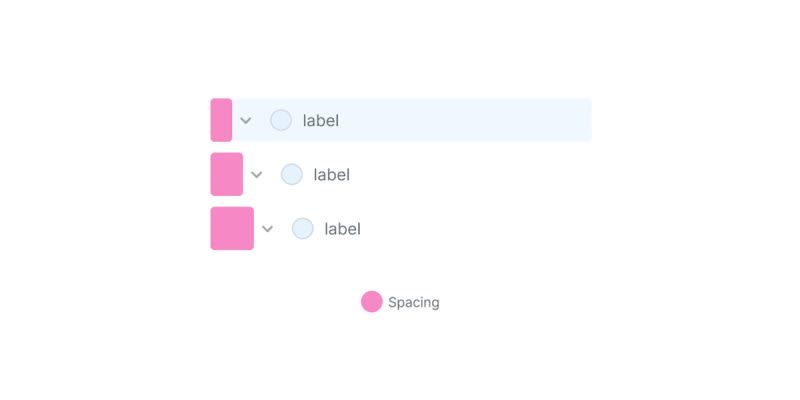
Task: Click the avatar circle beside the top label
Action: click(x=281, y=120)
